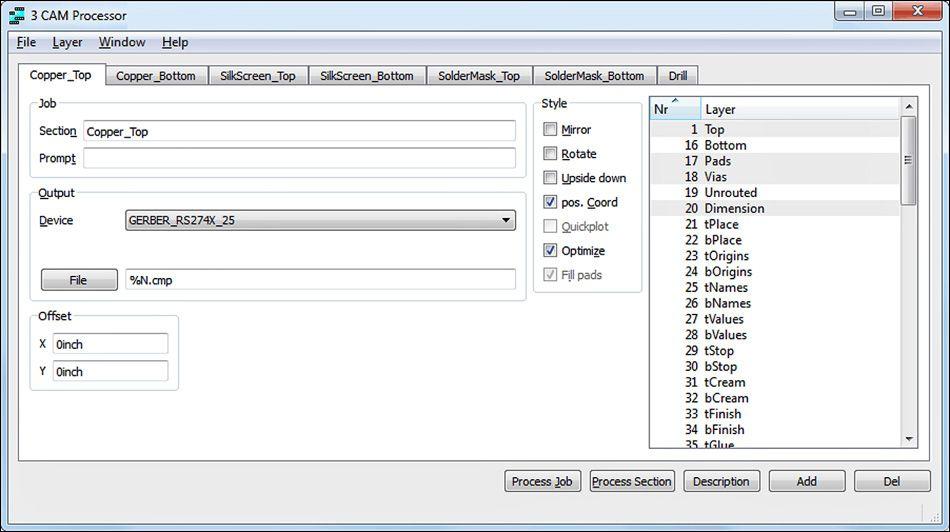Select layer 21 tPlace in list
This screenshot has width=950, height=532.
pos(776,224)
